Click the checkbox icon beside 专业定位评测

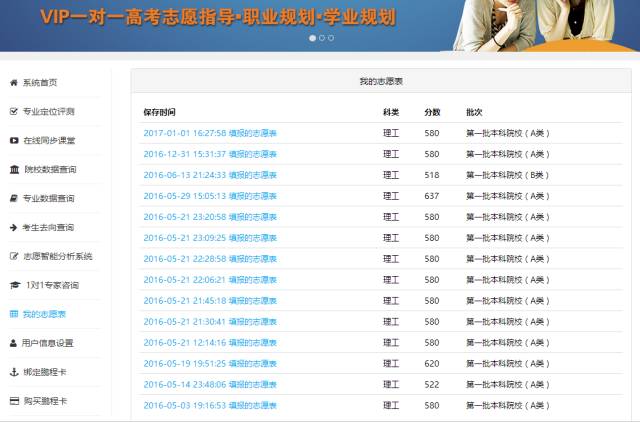coord(14,111)
